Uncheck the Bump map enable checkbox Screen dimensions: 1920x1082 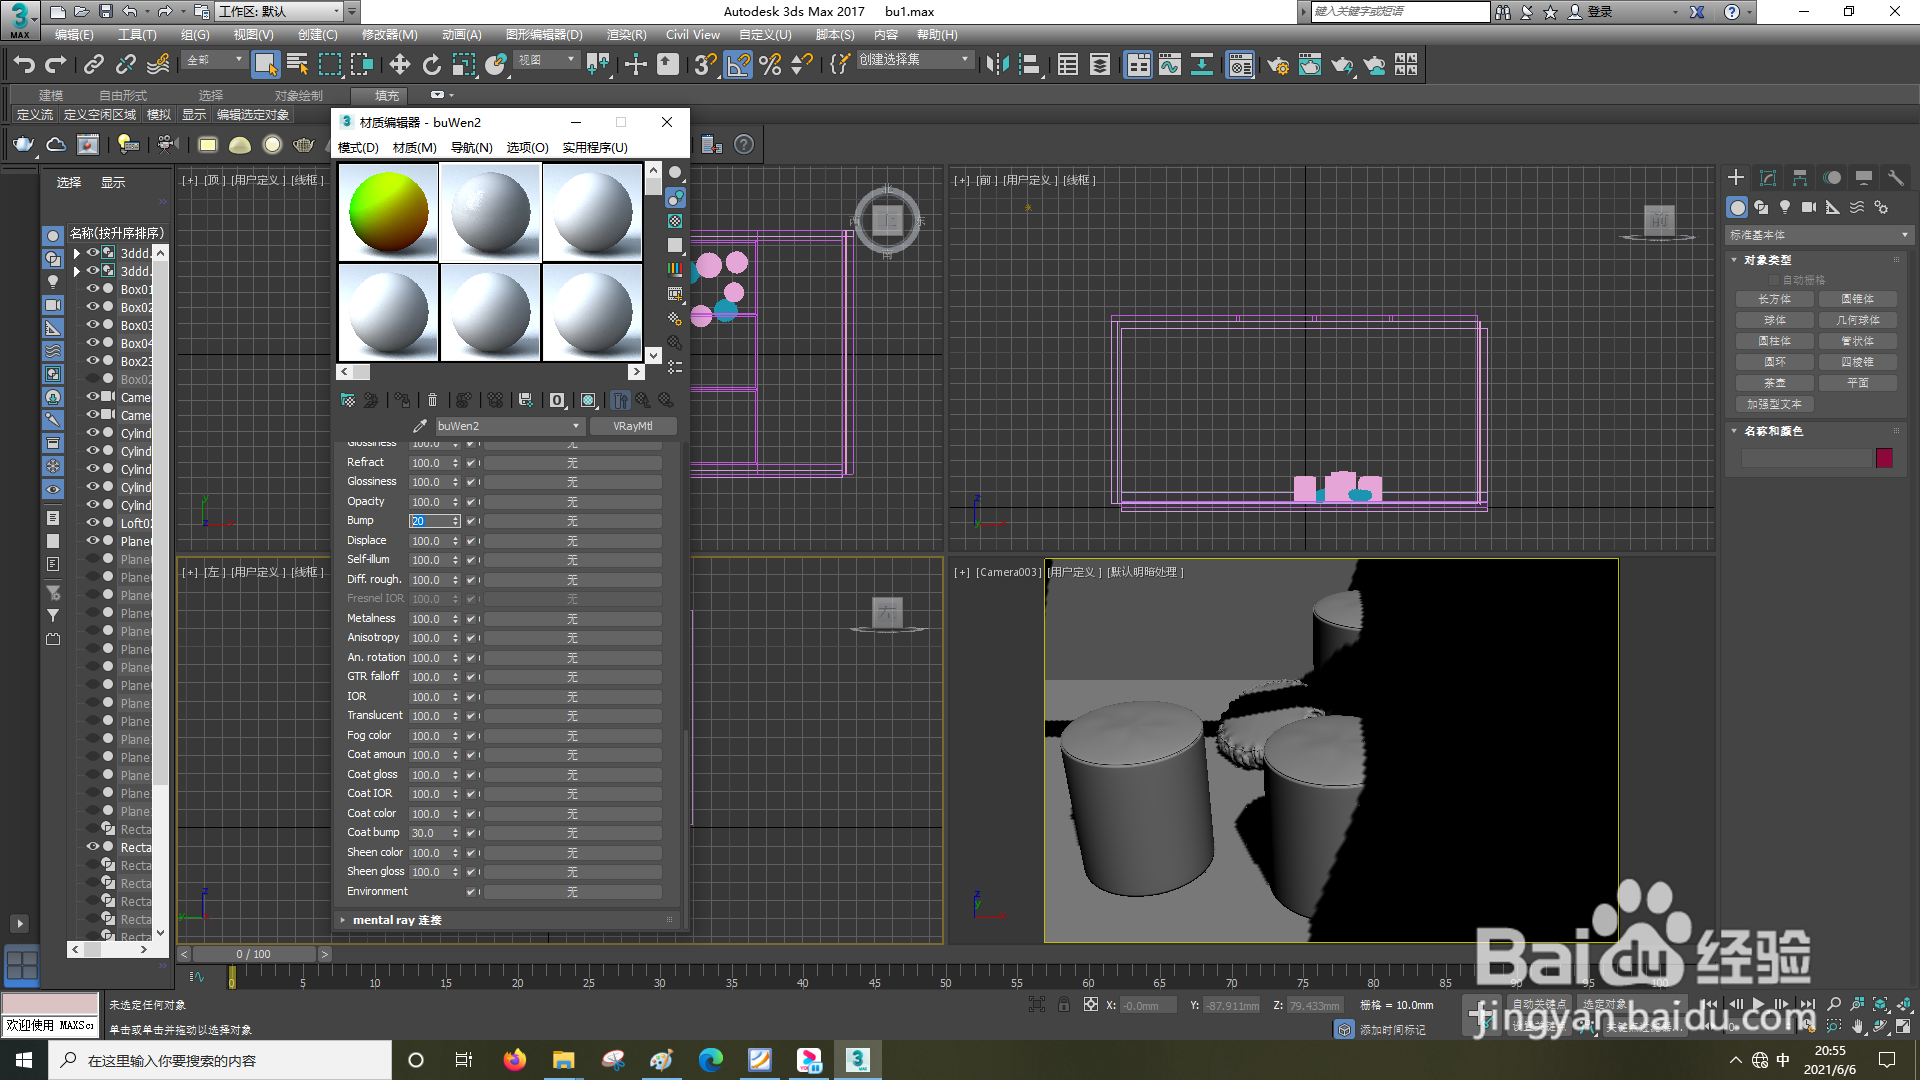pos(470,521)
